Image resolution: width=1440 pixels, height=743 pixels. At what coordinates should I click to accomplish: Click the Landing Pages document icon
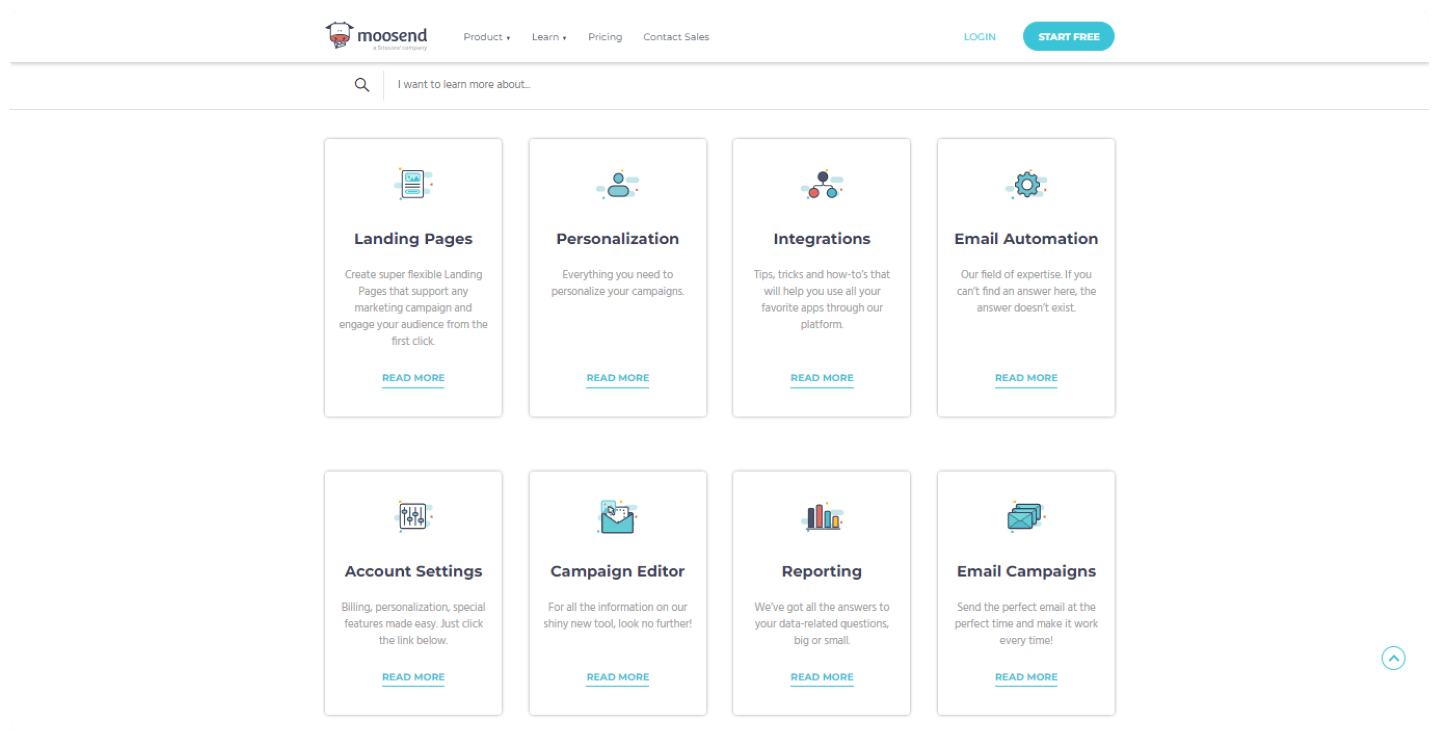[413, 184]
